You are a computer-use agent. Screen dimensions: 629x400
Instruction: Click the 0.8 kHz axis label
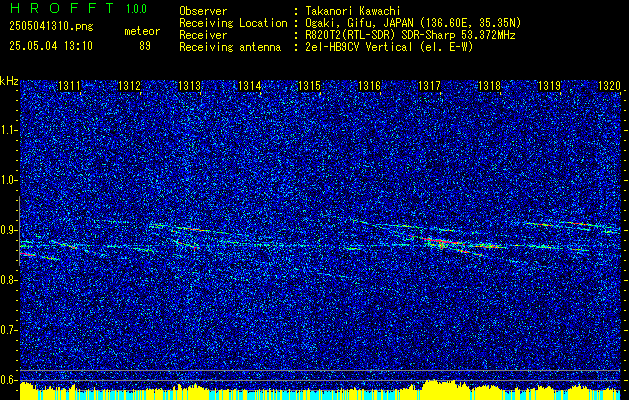pyautogui.click(x=8, y=280)
